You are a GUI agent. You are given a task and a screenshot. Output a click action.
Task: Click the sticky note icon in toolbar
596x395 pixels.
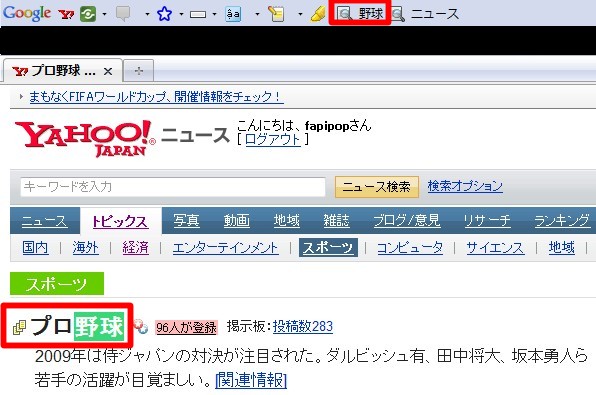tap(276, 14)
